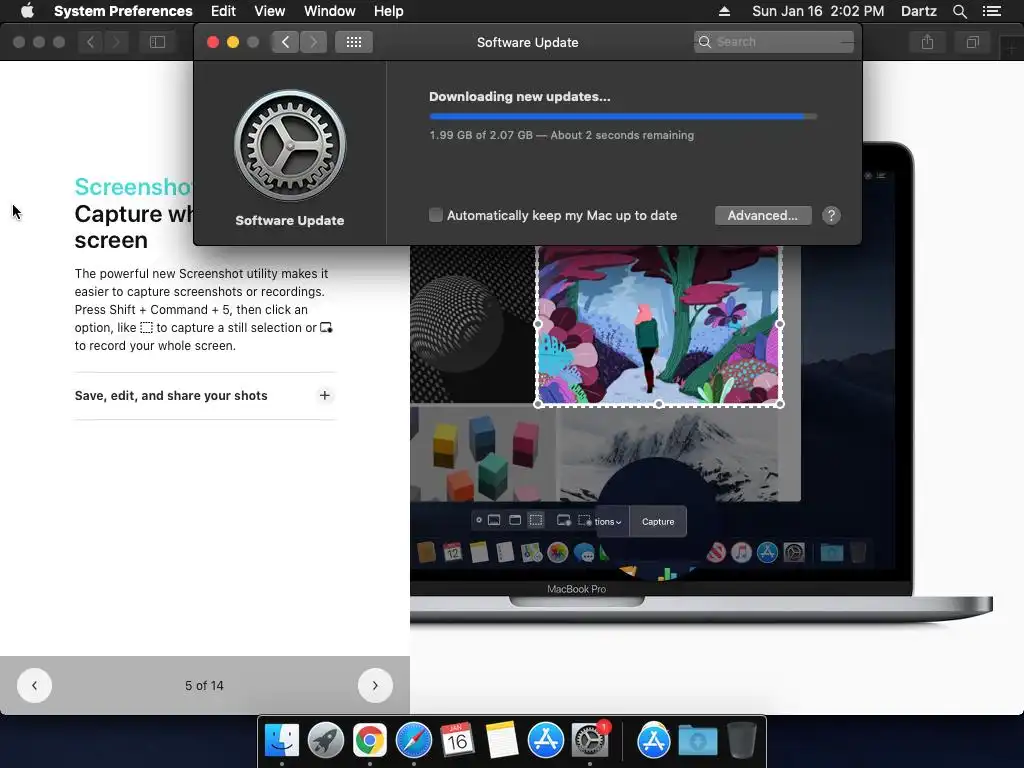Open the System Preferences app menu
The image size is (1024, 768).
click(x=123, y=11)
